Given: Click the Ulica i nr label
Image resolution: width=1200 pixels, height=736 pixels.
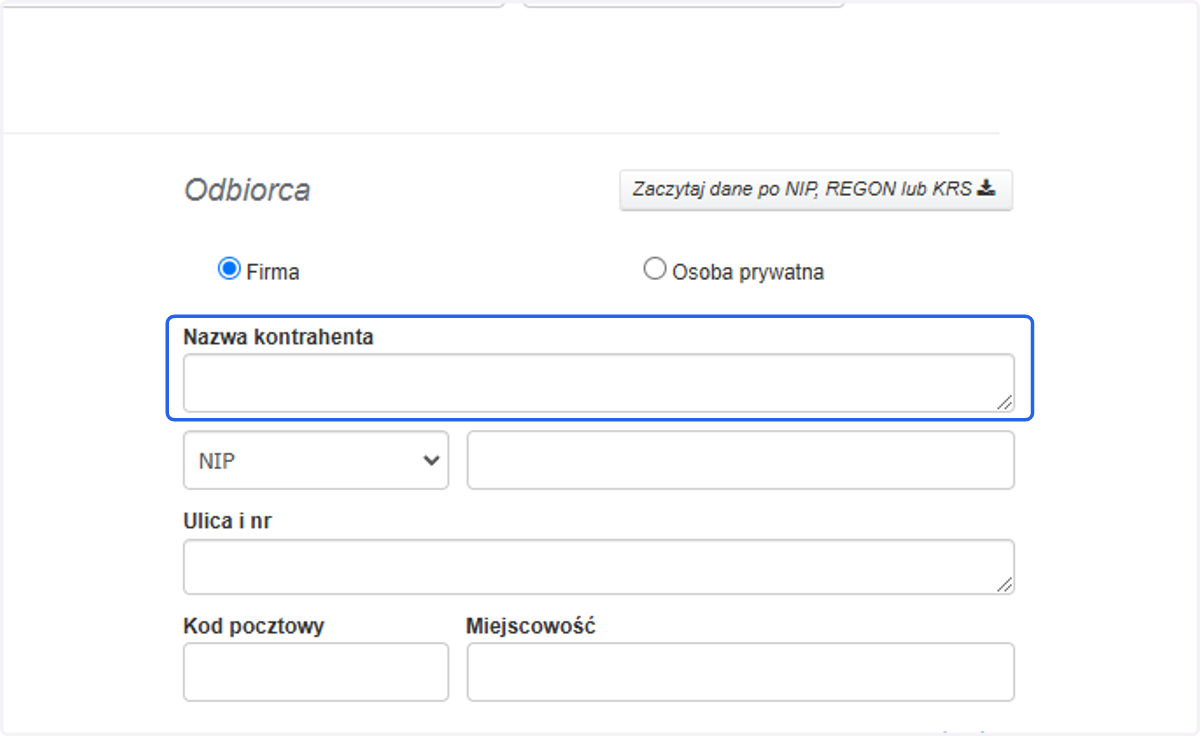Looking at the screenshot, I should point(228,521).
